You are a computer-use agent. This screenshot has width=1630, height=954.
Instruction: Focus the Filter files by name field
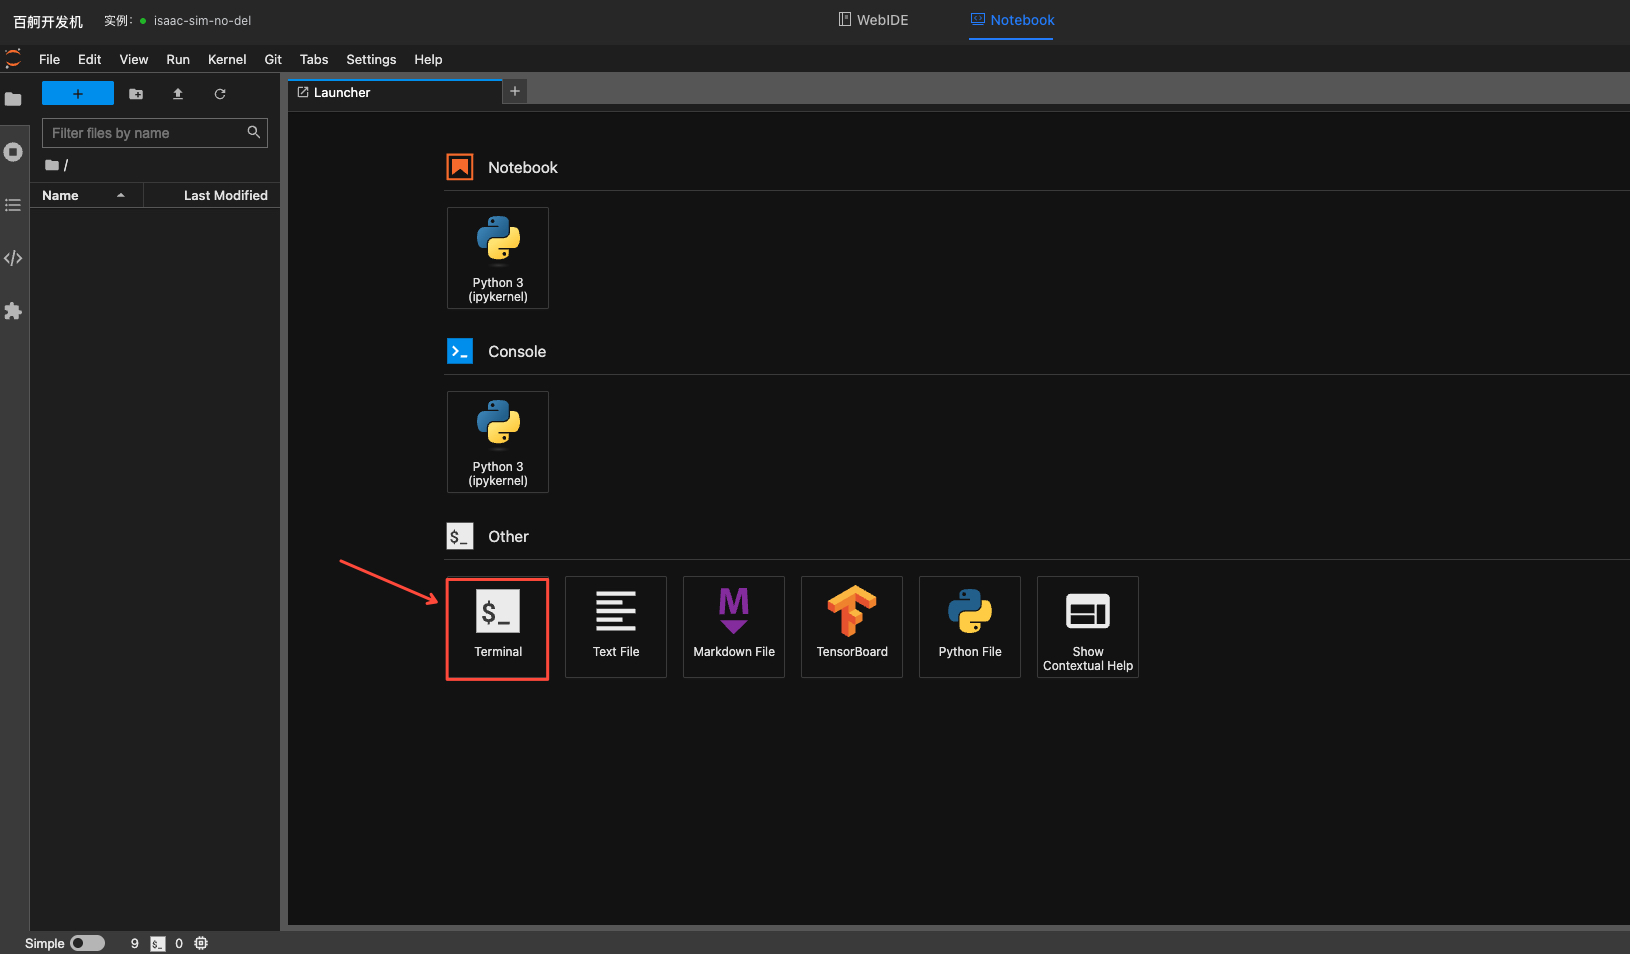tap(145, 133)
